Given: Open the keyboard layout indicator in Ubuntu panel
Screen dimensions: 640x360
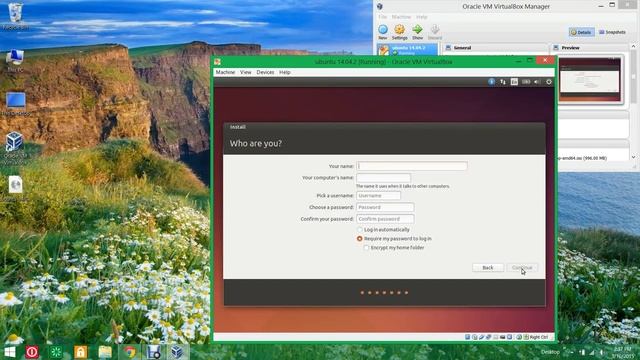Looking at the screenshot, I should pos(514,82).
